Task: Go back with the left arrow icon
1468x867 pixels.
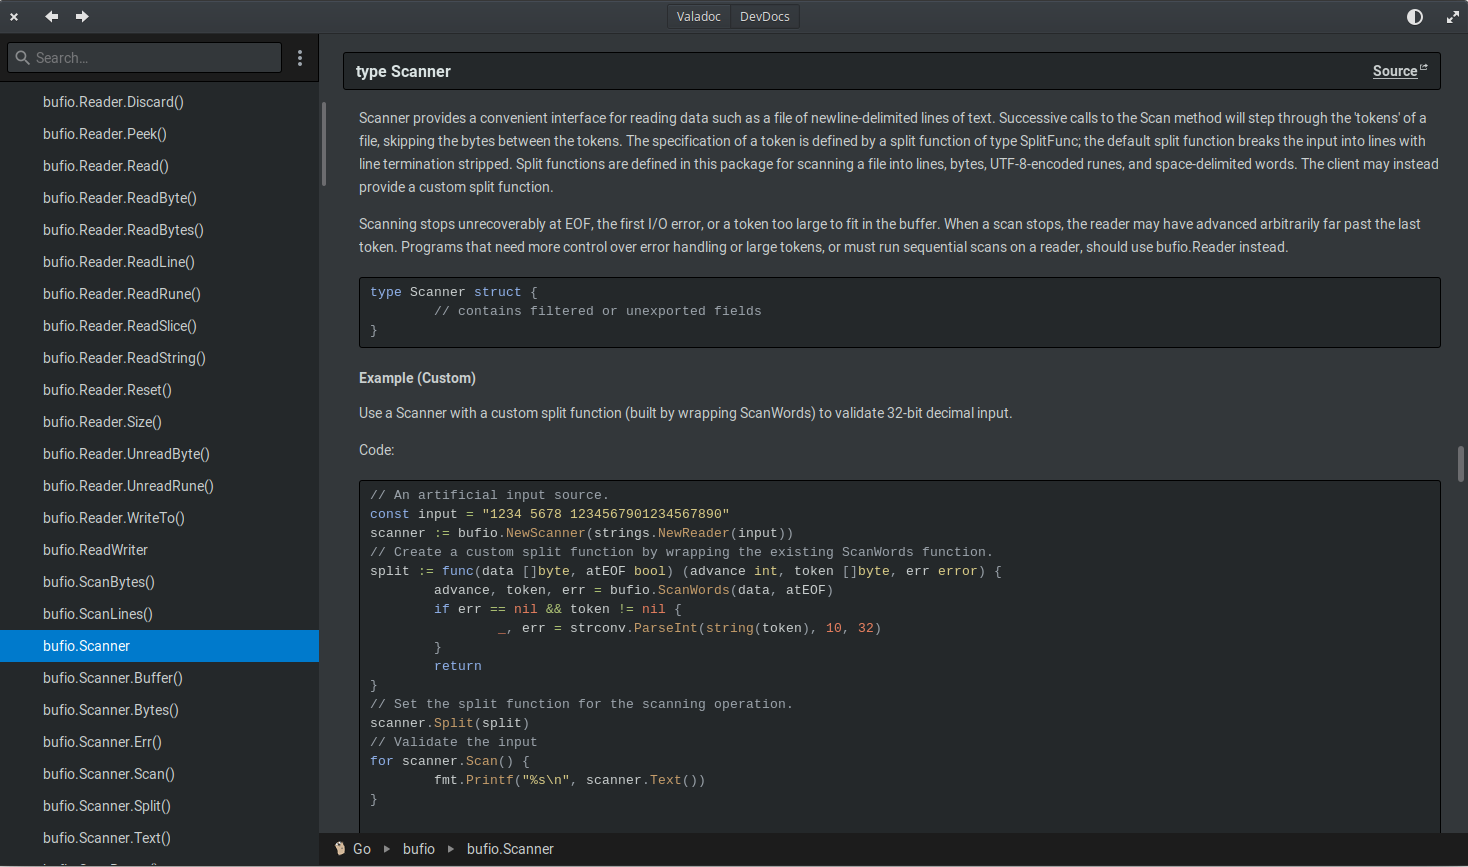Action: pos(52,16)
